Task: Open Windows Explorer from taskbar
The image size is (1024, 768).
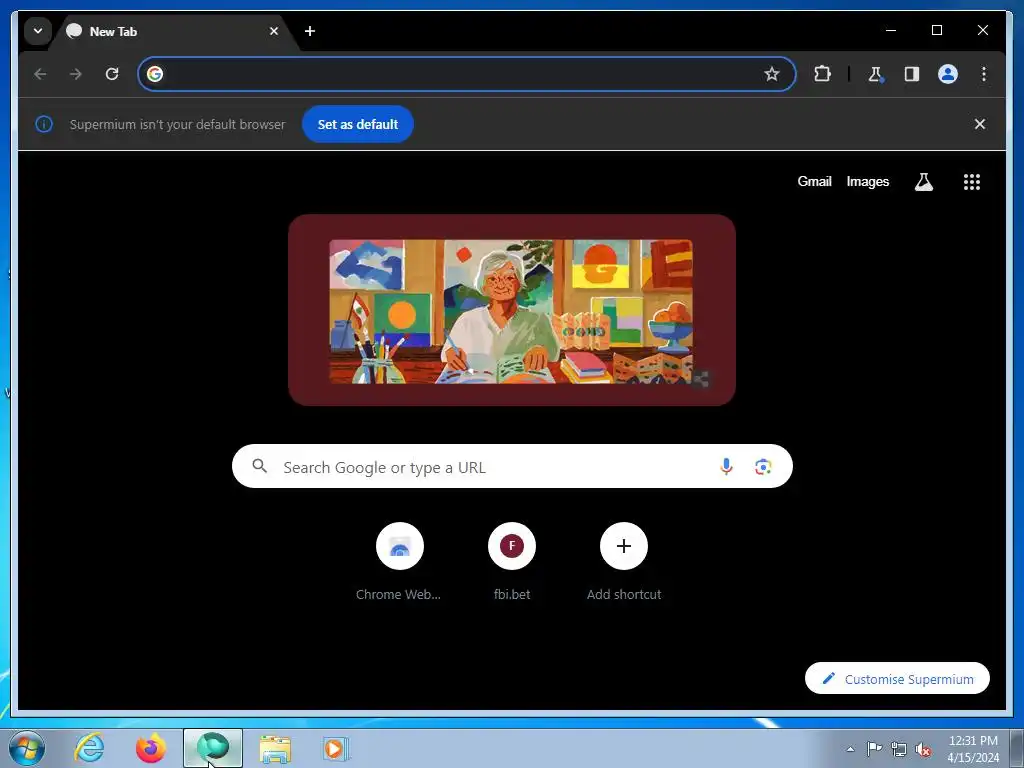Action: coord(275,748)
